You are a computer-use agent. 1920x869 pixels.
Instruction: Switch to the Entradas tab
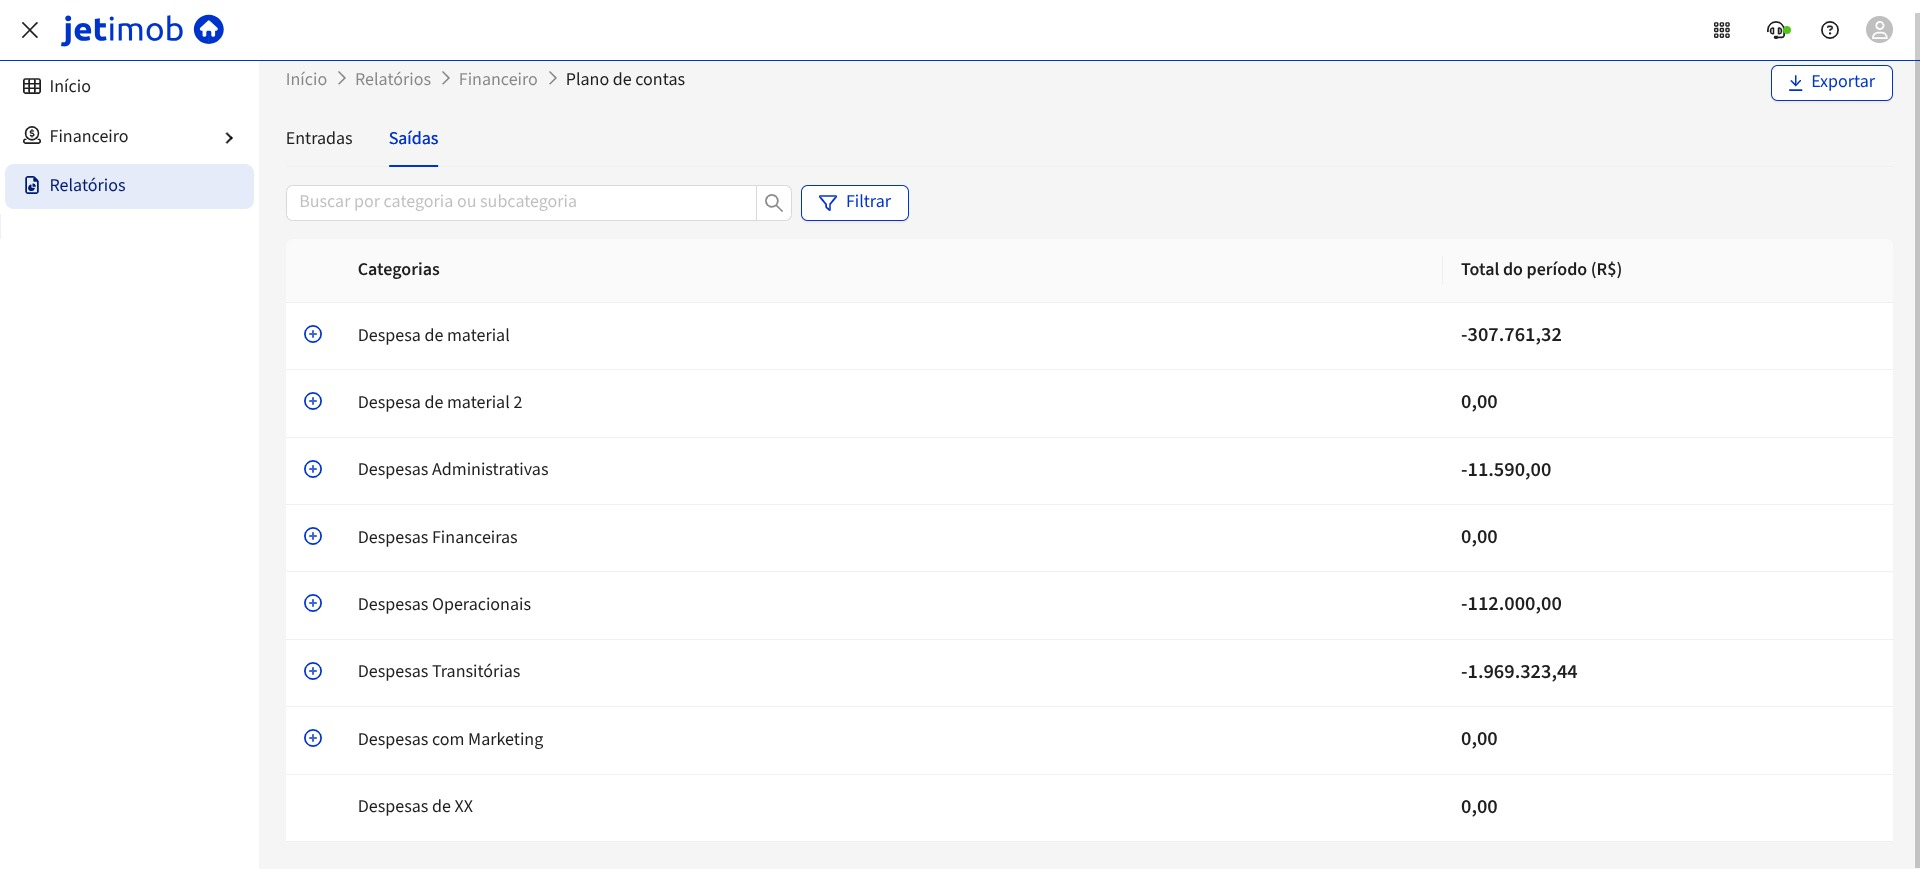(319, 139)
